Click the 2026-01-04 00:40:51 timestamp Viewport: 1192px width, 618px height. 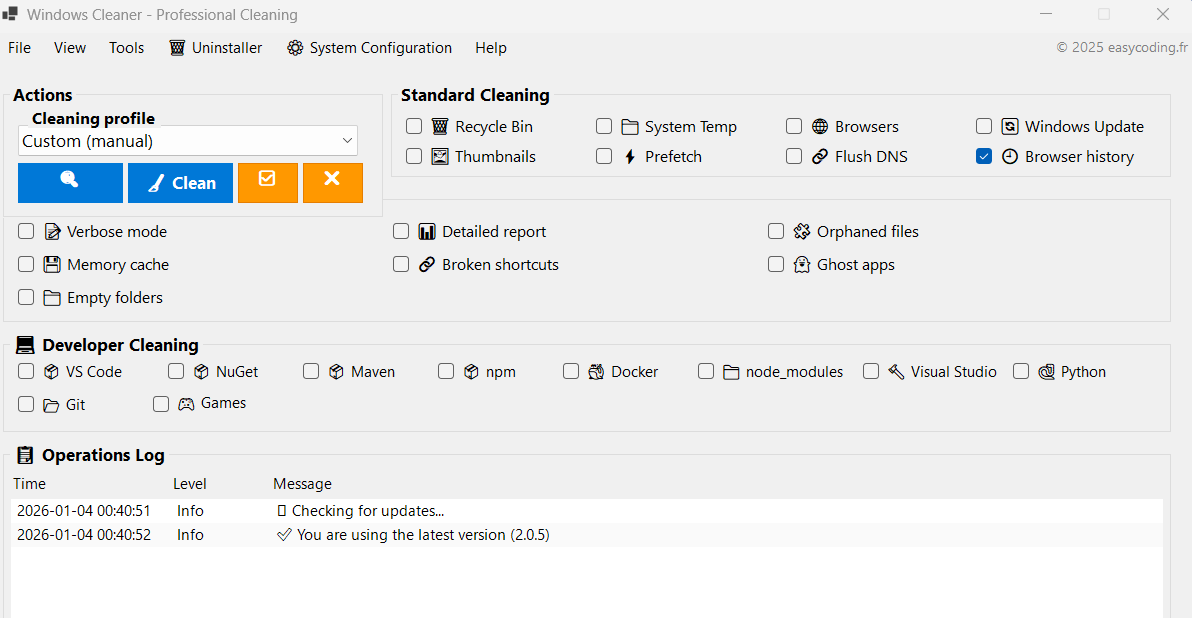point(84,511)
